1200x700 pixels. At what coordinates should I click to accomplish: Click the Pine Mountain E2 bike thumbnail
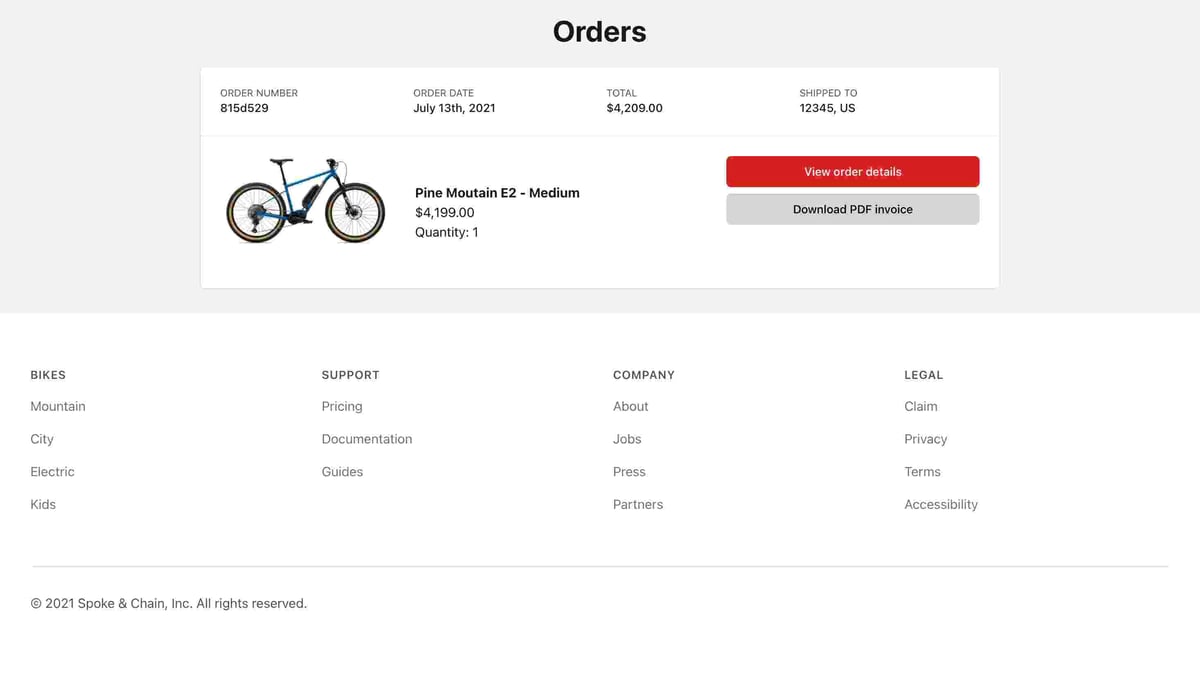coord(305,200)
